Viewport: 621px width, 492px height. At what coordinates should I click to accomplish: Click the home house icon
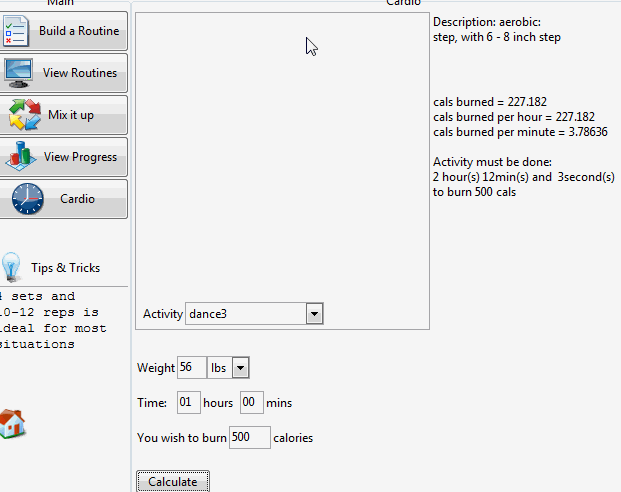pyautogui.click(x=12, y=424)
